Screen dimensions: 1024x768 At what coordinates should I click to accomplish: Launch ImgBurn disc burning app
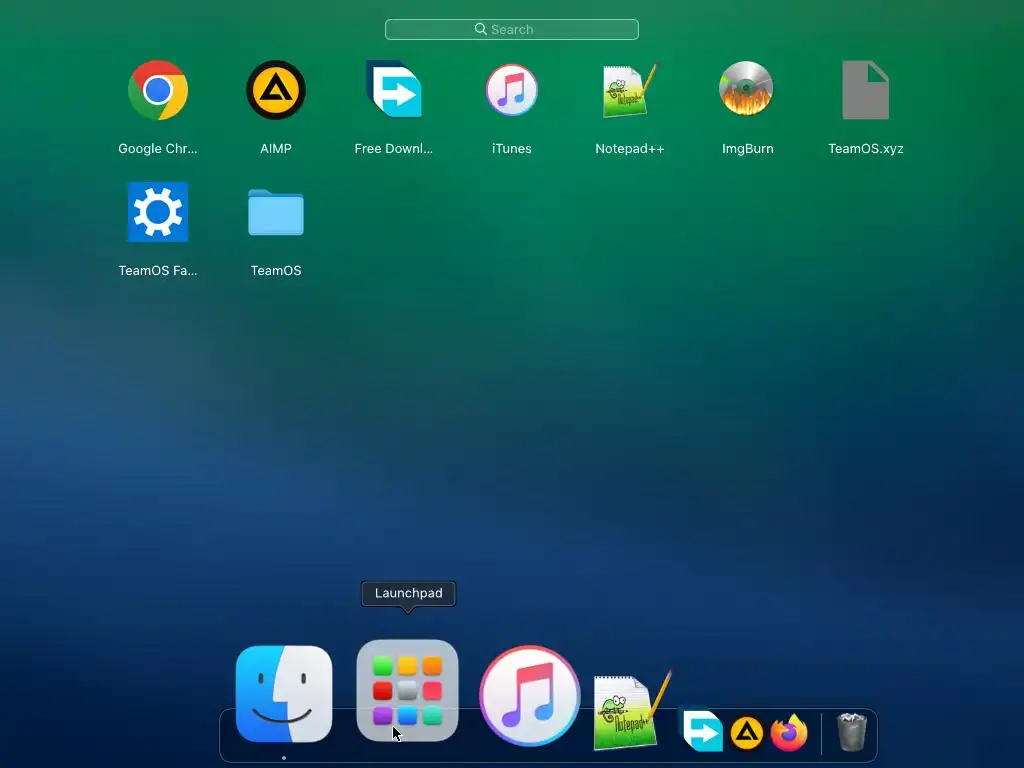[746, 89]
